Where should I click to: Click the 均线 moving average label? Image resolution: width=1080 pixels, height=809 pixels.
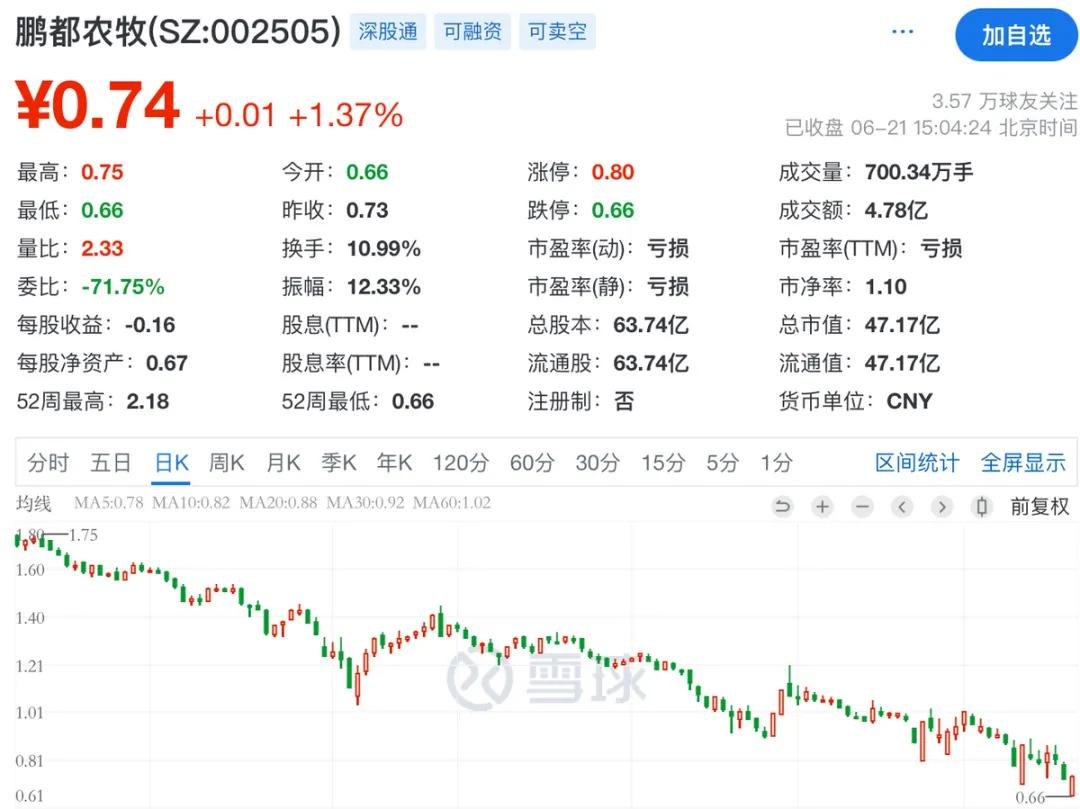(34, 503)
